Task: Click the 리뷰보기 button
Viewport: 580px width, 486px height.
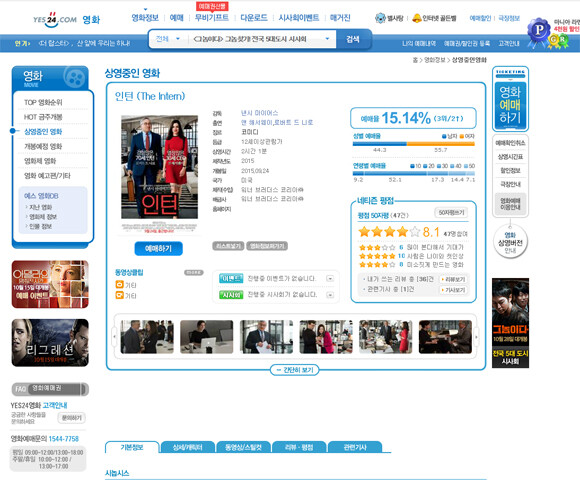Action: click(453, 279)
